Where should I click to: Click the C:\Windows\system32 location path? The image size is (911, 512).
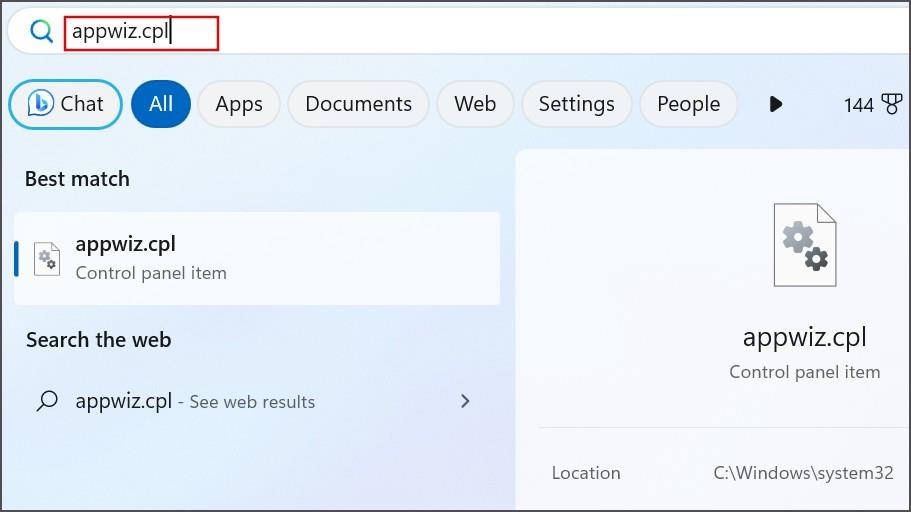pyautogui.click(x=804, y=473)
